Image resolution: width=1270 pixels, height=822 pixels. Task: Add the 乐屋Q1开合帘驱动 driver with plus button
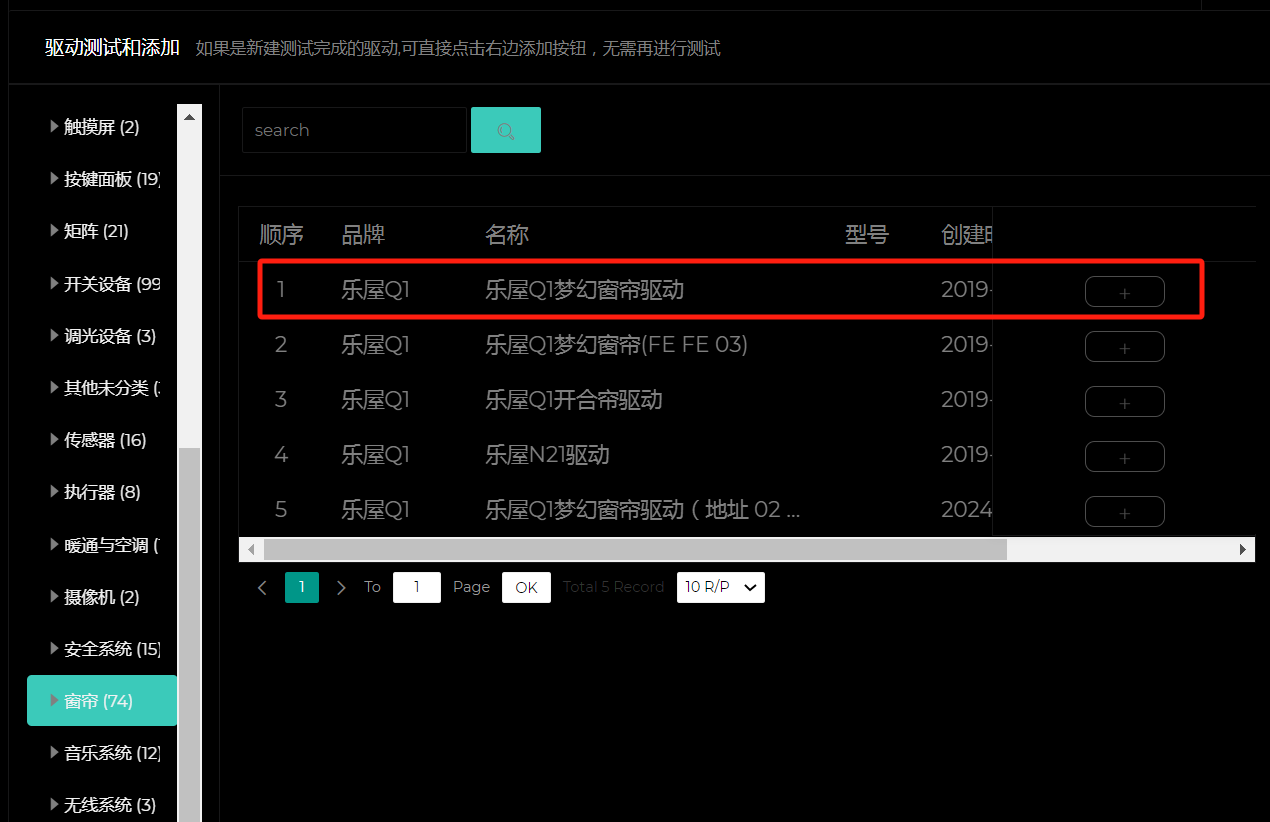click(x=1124, y=402)
